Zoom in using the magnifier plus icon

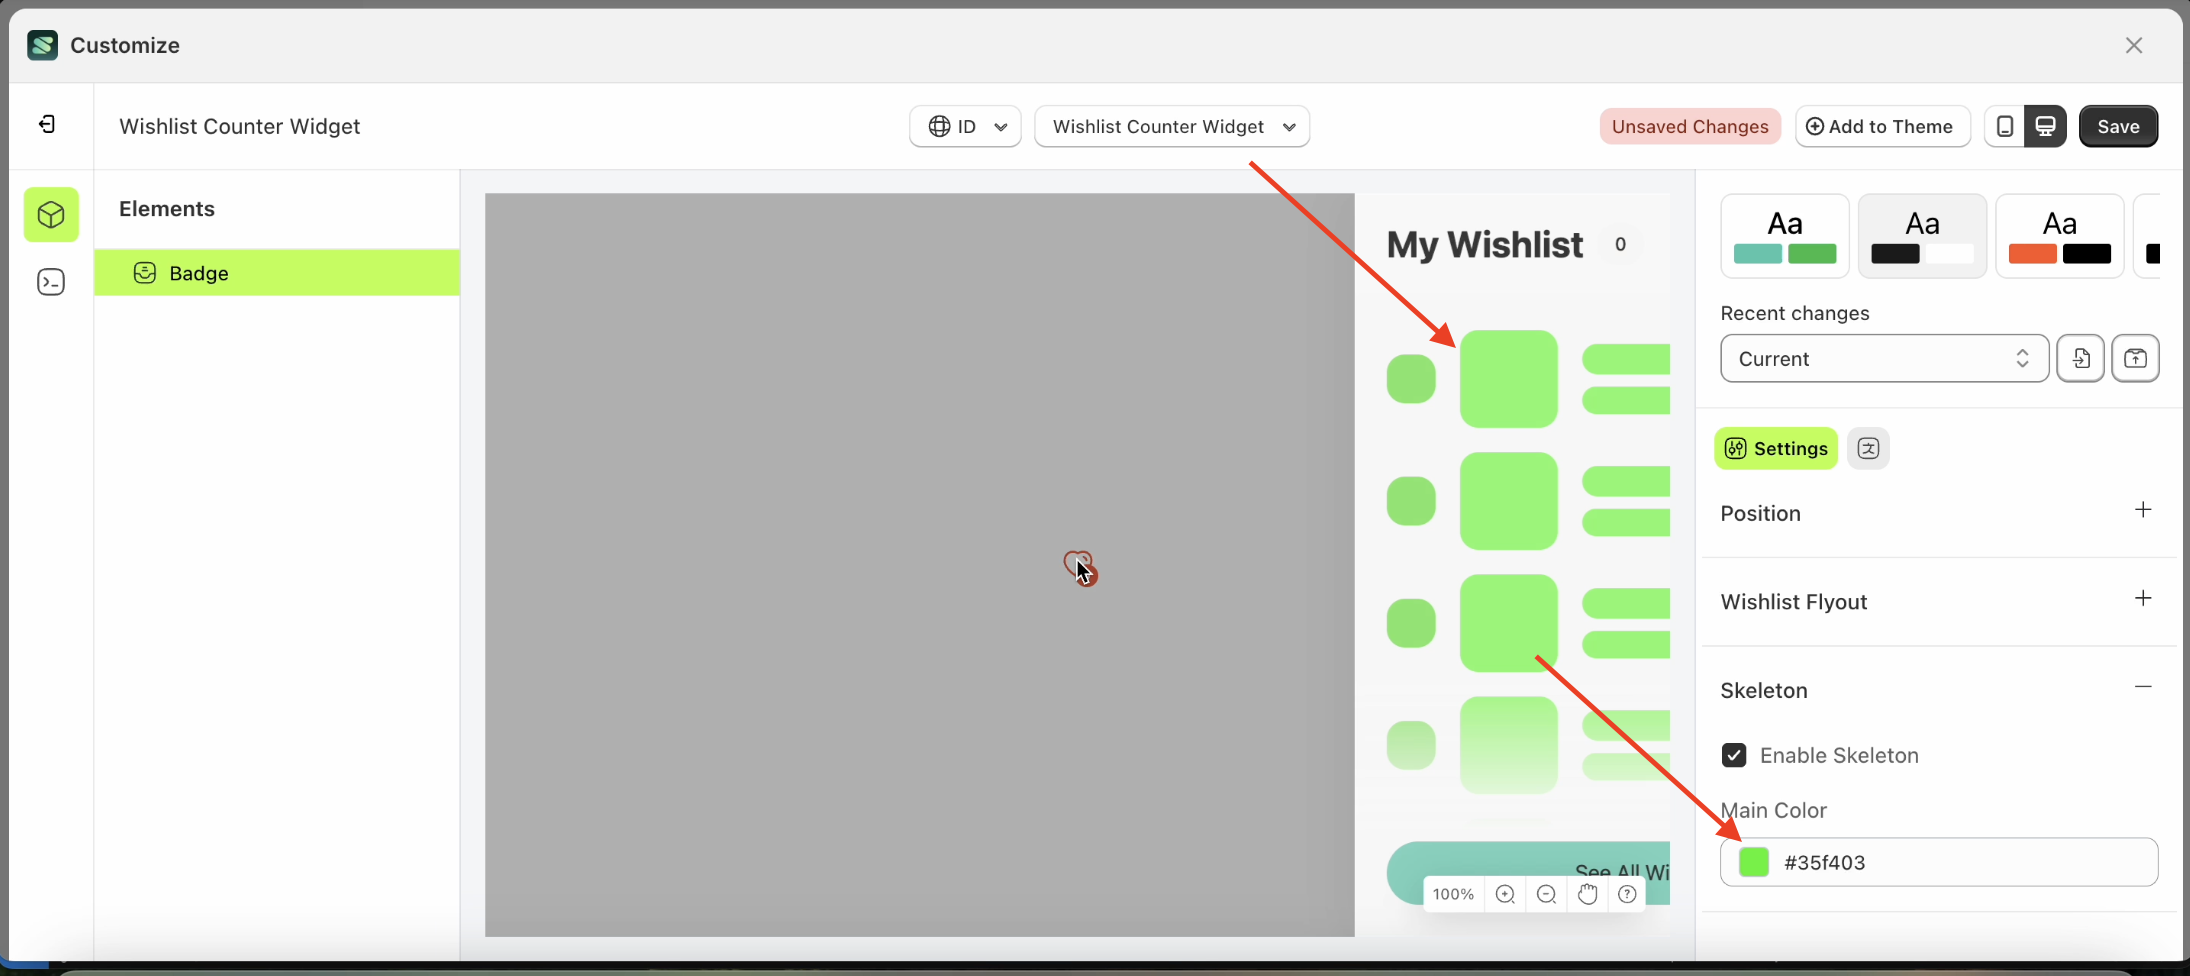pos(1506,894)
